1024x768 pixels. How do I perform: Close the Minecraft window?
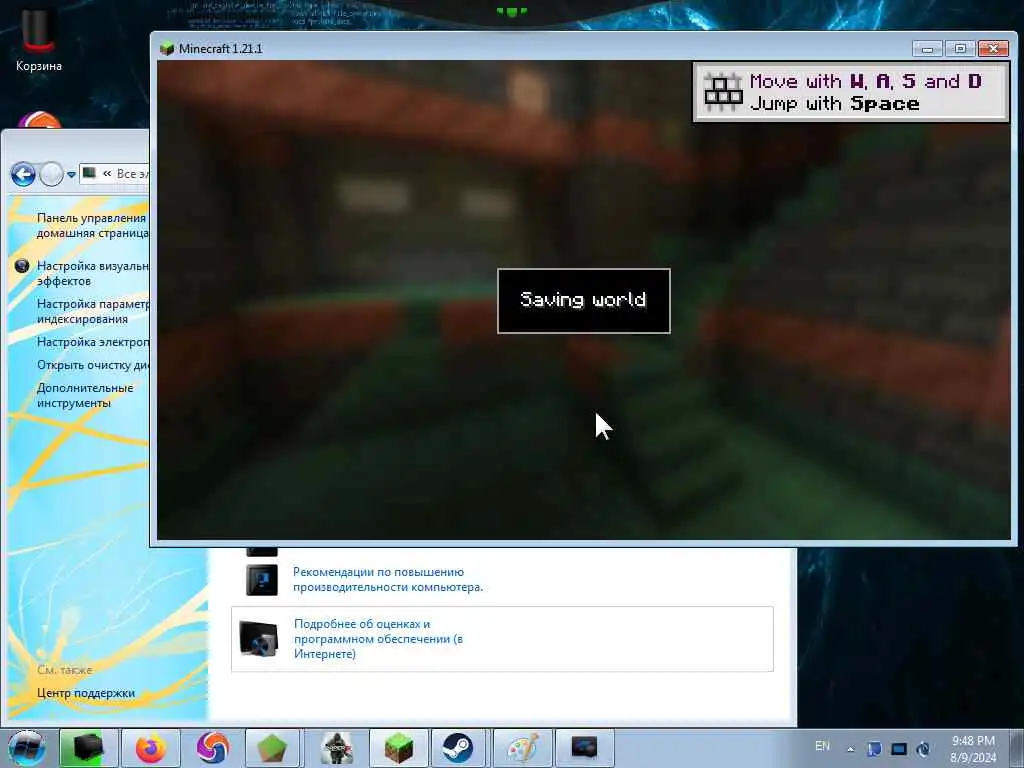pyautogui.click(x=993, y=49)
